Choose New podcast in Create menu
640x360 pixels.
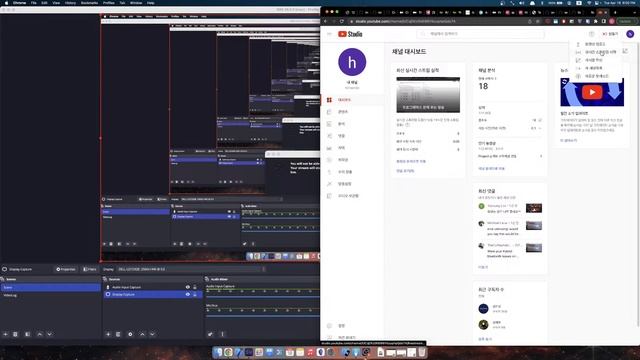click(596, 76)
